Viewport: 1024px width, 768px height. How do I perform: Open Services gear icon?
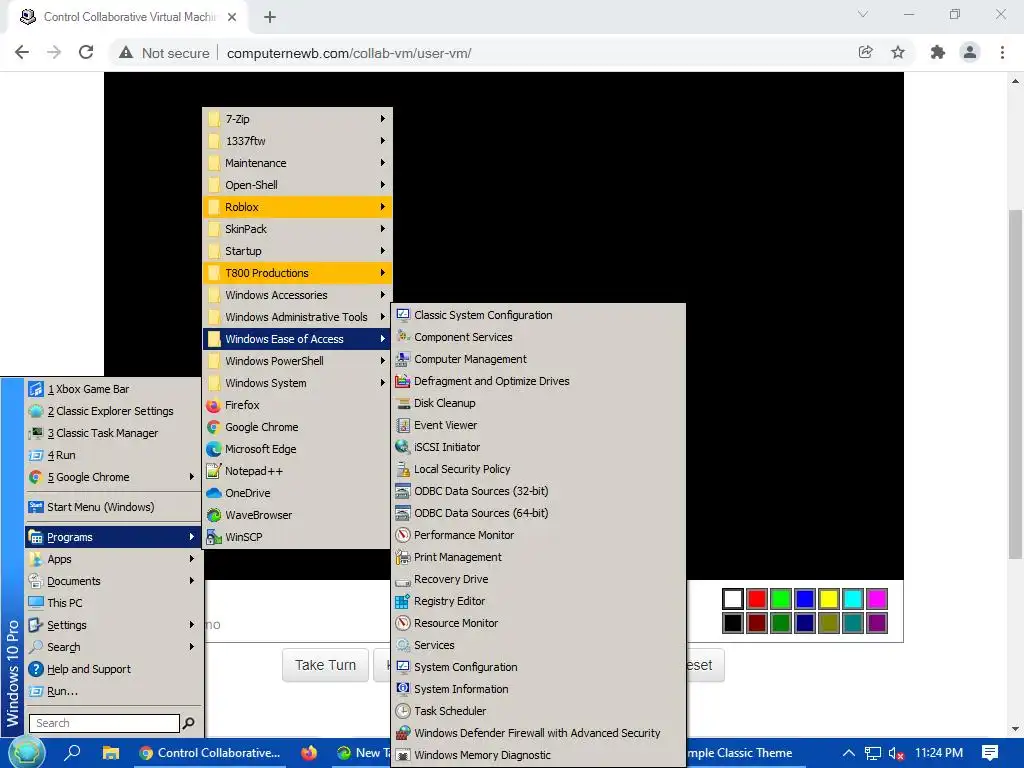click(403, 645)
